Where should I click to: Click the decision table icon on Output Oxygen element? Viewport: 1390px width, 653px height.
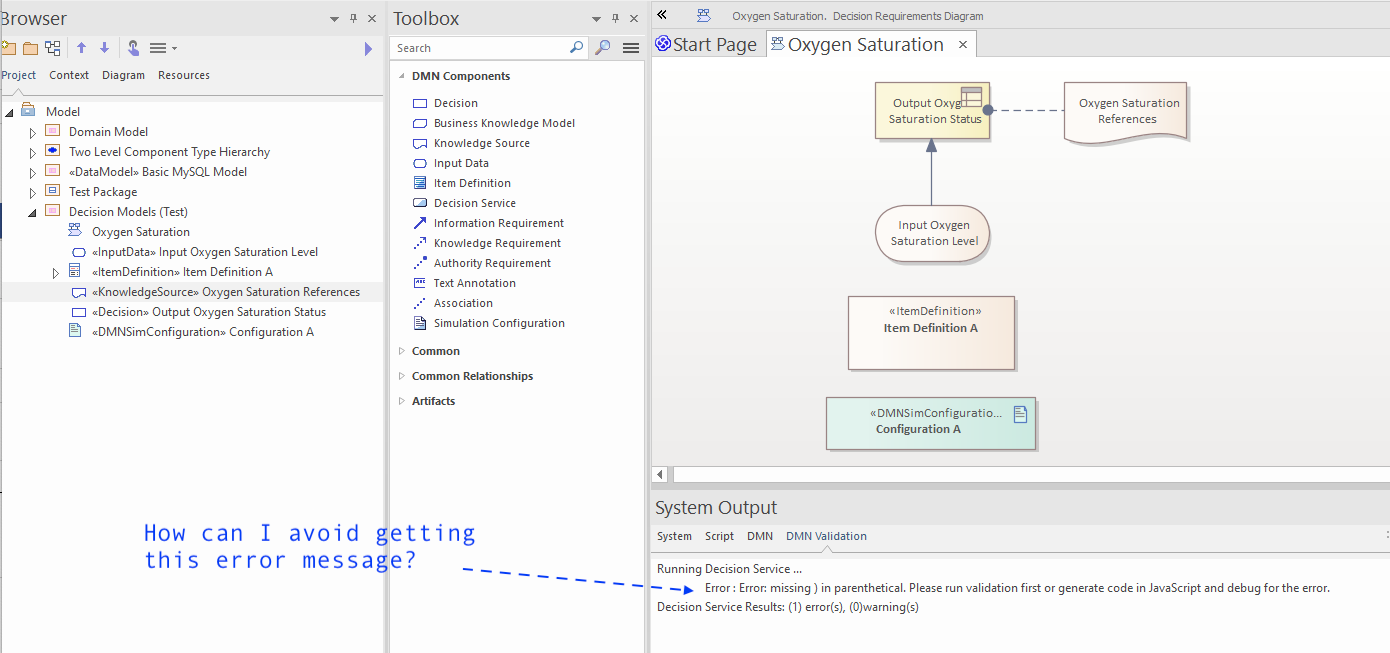(972, 97)
